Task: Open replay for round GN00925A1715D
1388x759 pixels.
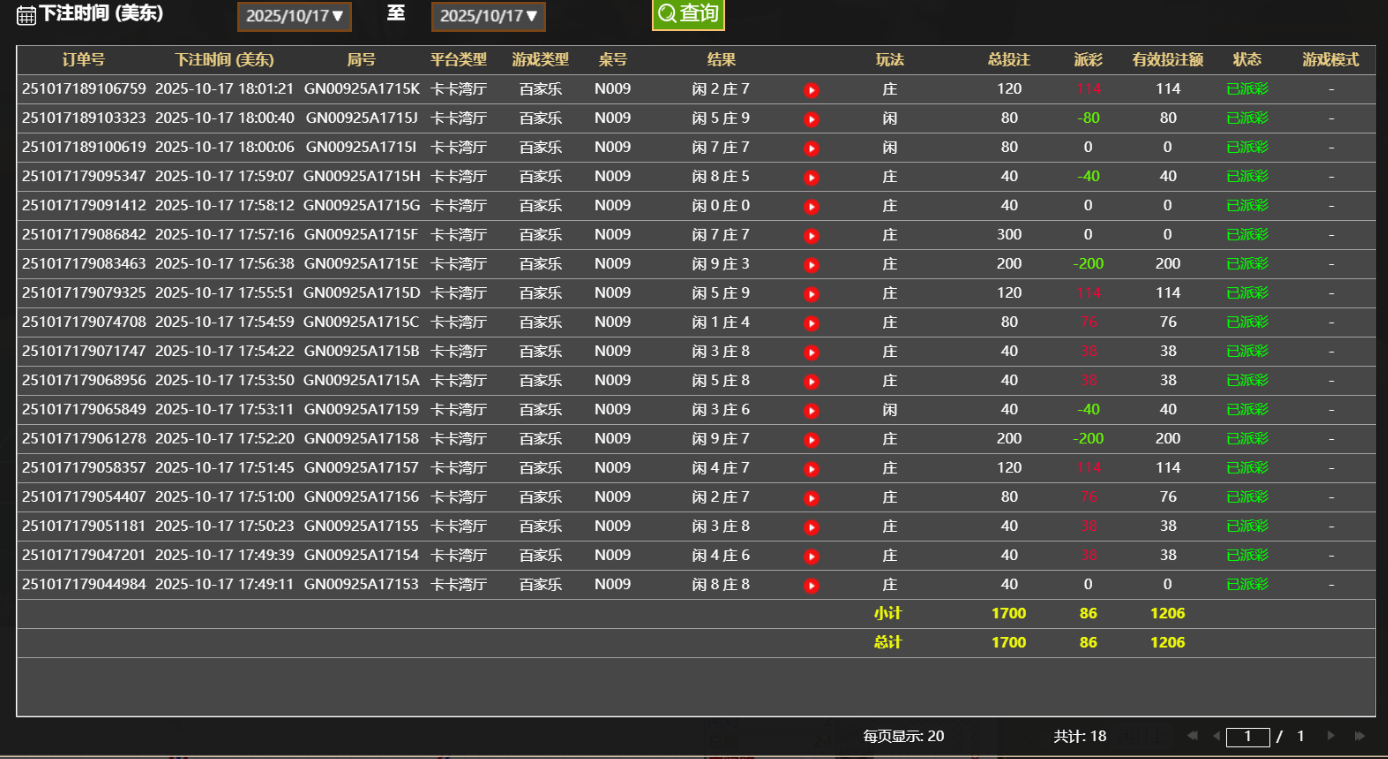Action: [x=812, y=294]
